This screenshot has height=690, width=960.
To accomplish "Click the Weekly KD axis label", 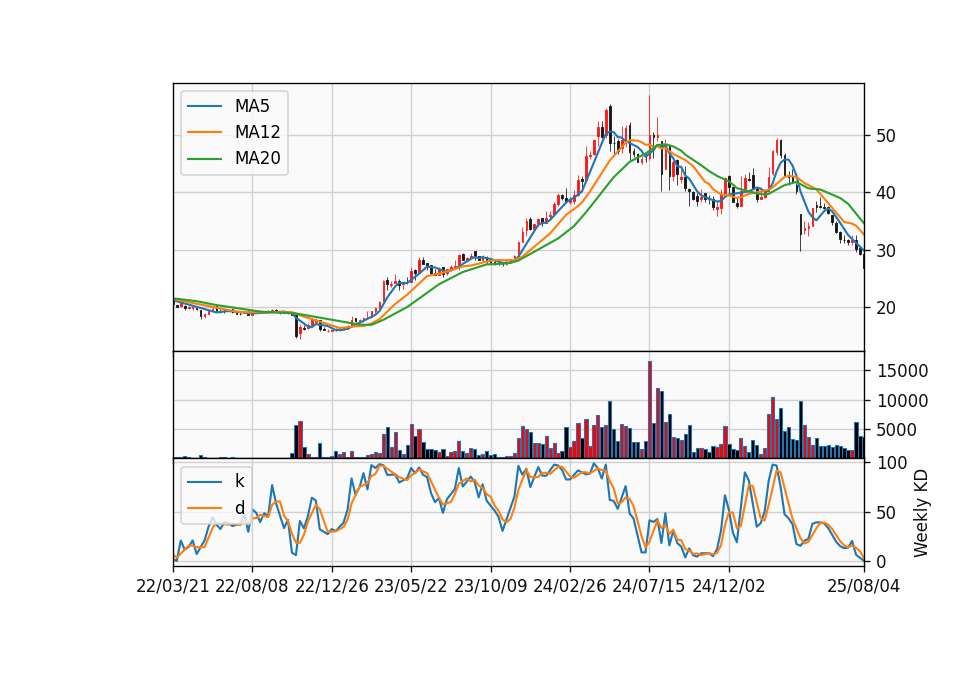I will [921, 514].
